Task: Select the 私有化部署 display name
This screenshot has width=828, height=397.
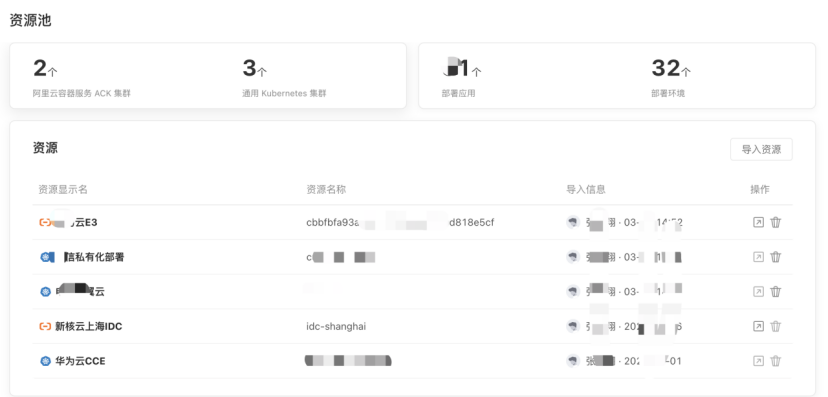Action: pyautogui.click(x=95, y=257)
